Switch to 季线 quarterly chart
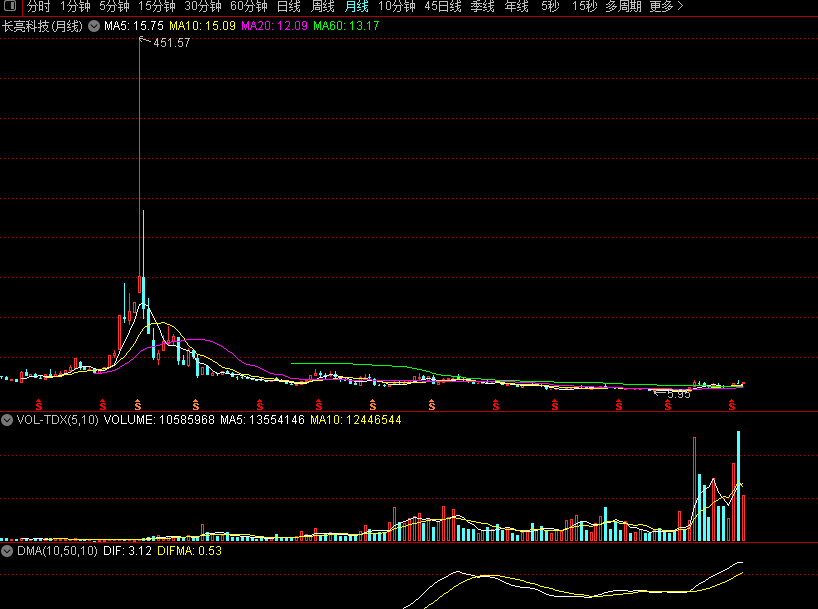This screenshot has height=609, width=818. click(x=483, y=7)
